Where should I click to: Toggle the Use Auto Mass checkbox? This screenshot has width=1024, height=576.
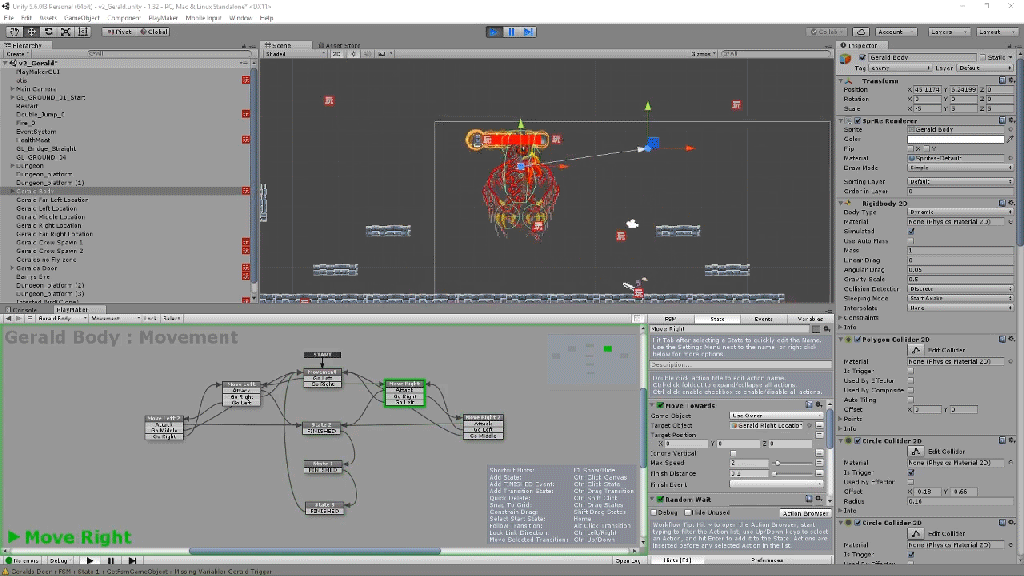[912, 241]
